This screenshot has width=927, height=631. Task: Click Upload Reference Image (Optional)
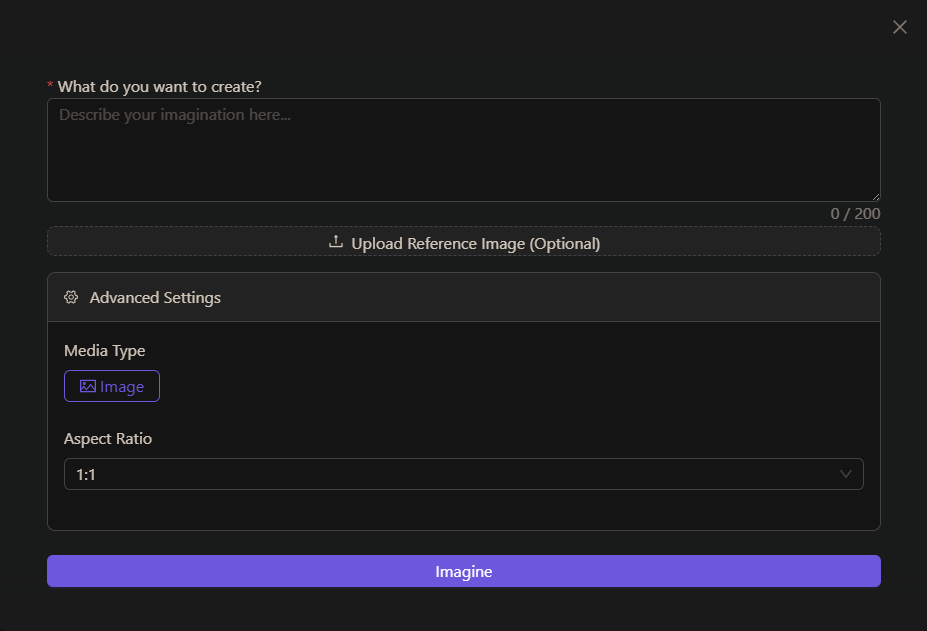[464, 241]
